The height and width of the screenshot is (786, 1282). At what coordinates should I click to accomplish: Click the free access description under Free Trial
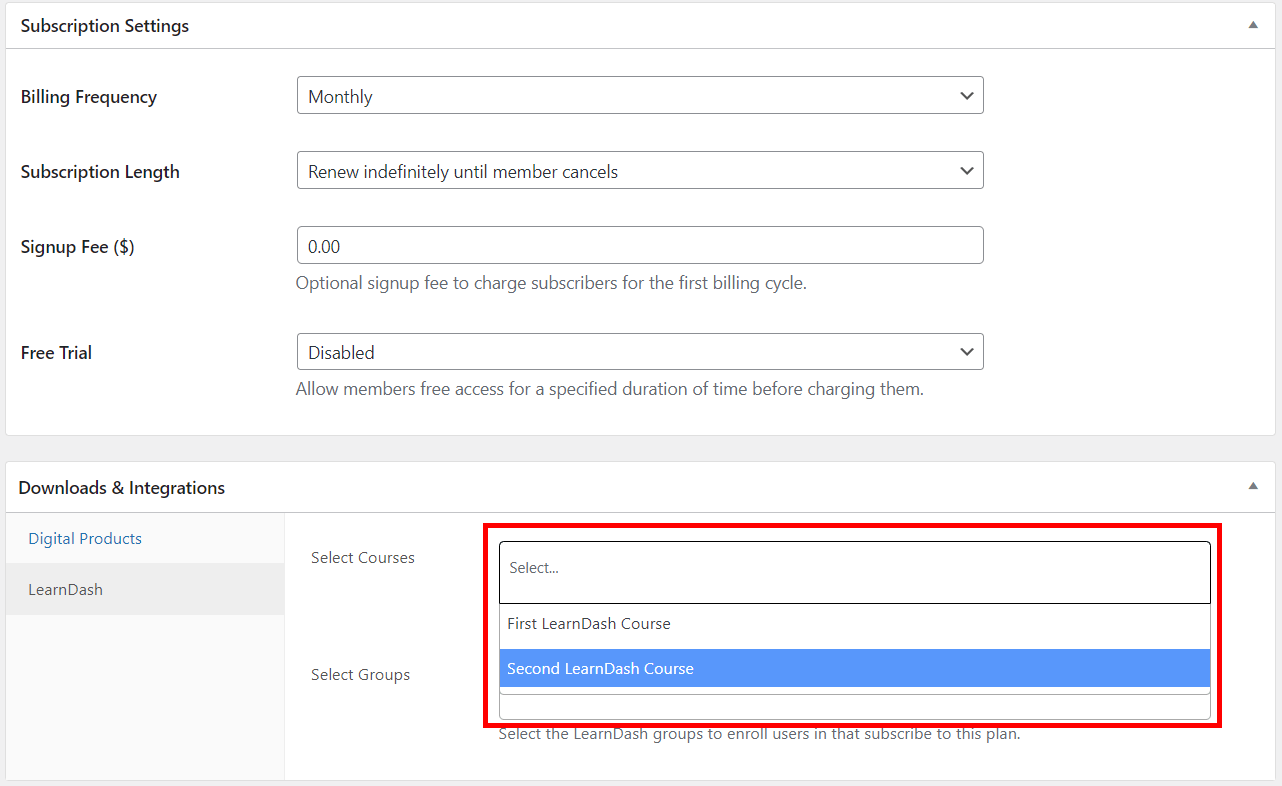610,389
